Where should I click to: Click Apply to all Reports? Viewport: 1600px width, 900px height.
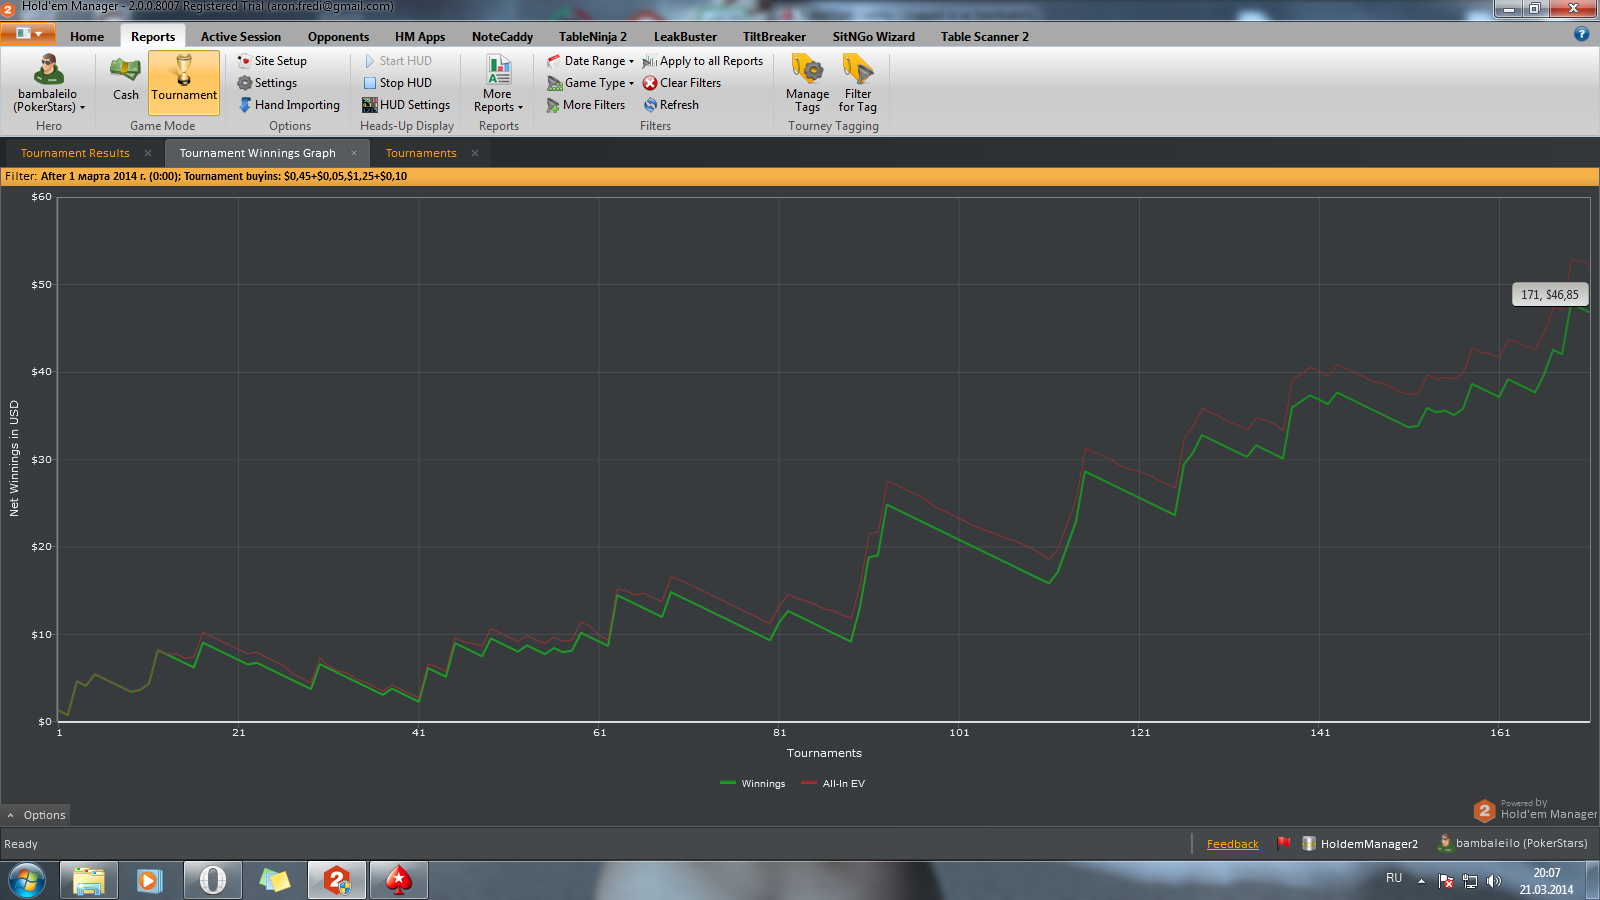(703, 61)
